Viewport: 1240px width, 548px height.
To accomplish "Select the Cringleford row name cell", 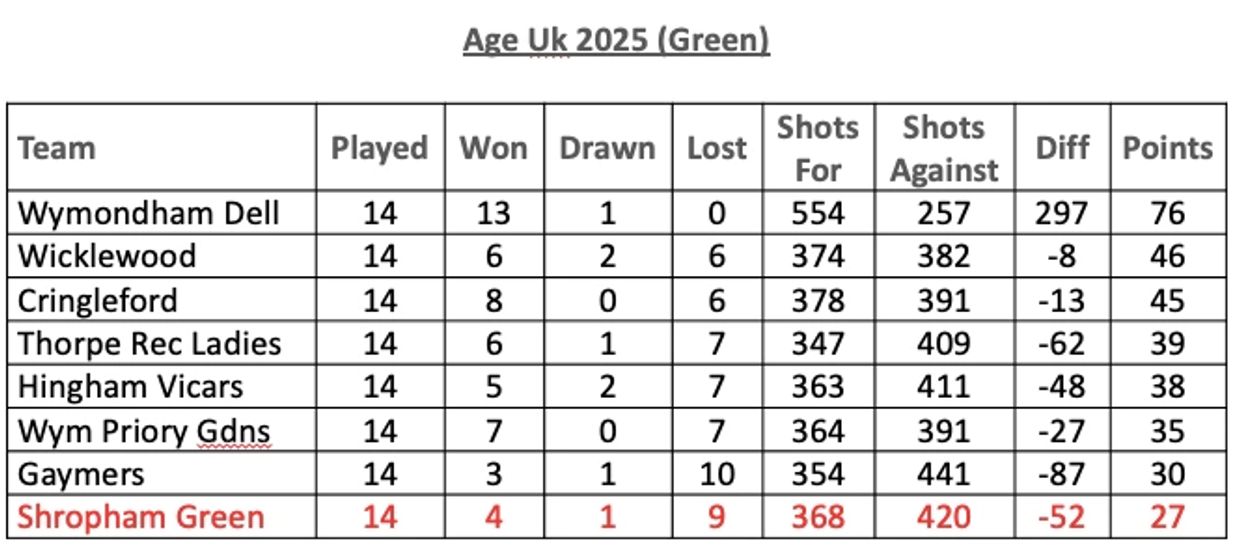I will (98, 300).
